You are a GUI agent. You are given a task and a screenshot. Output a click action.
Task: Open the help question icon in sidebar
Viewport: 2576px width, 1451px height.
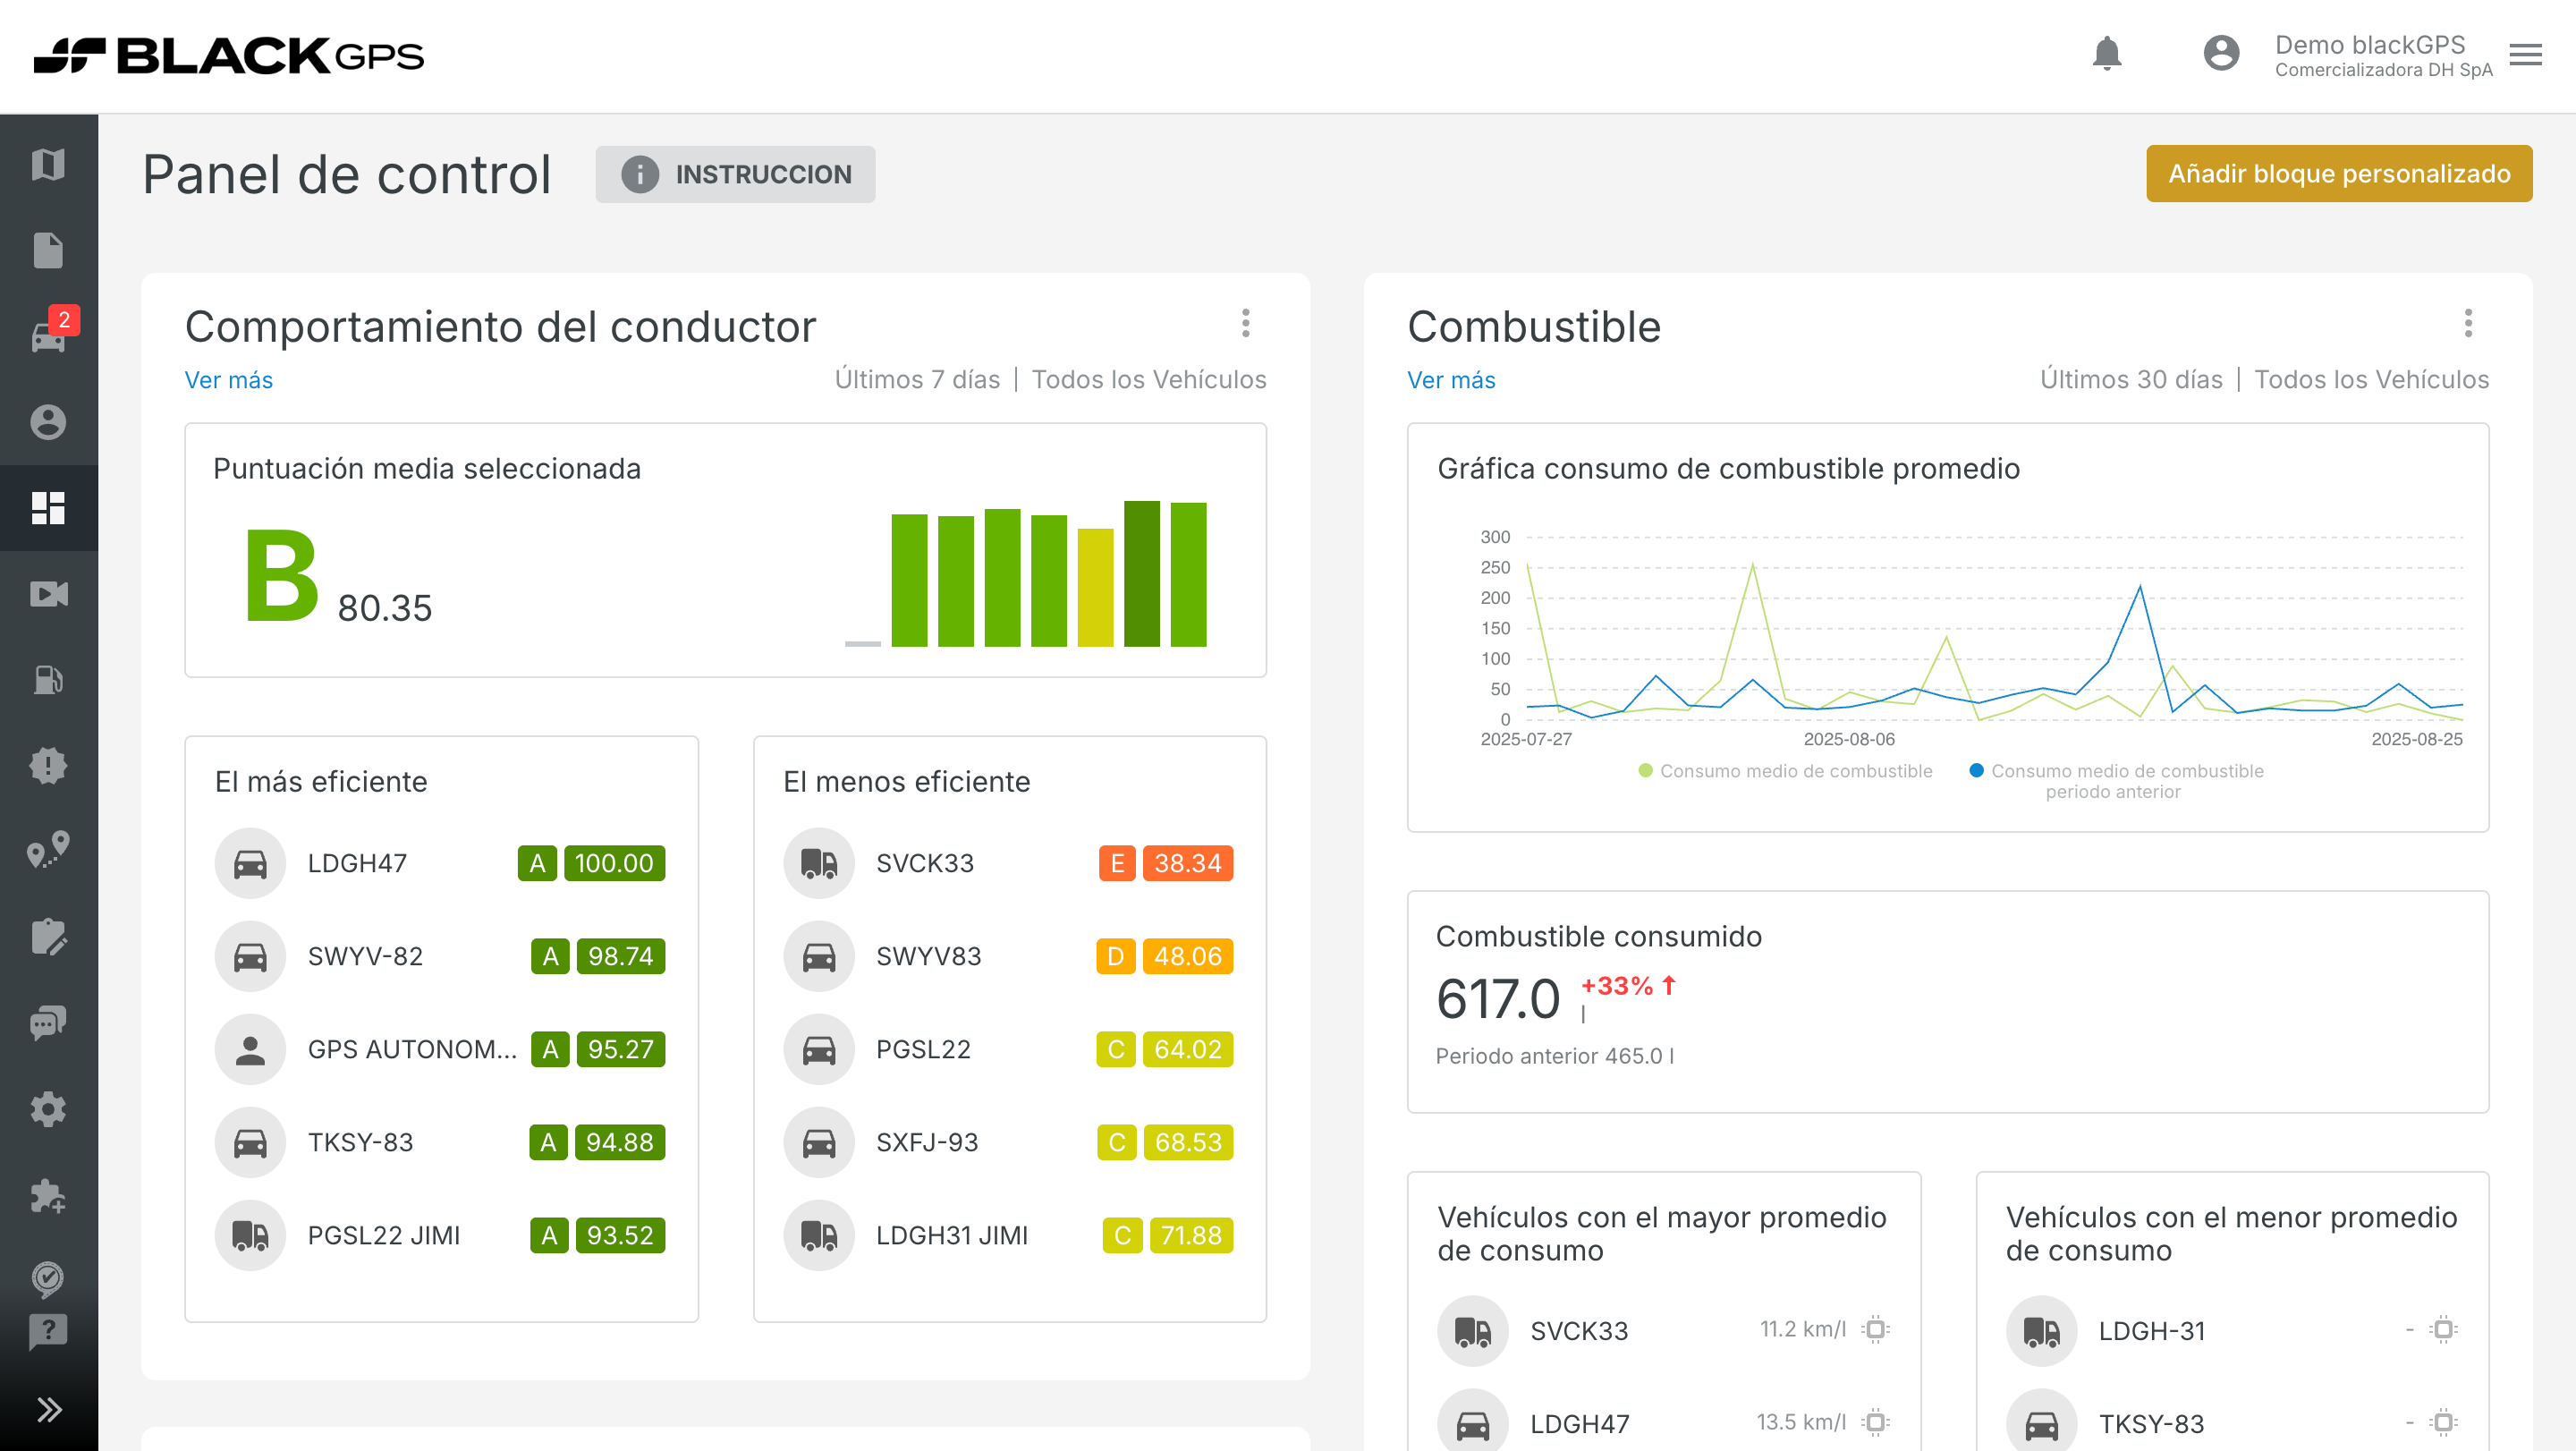coord(48,1332)
